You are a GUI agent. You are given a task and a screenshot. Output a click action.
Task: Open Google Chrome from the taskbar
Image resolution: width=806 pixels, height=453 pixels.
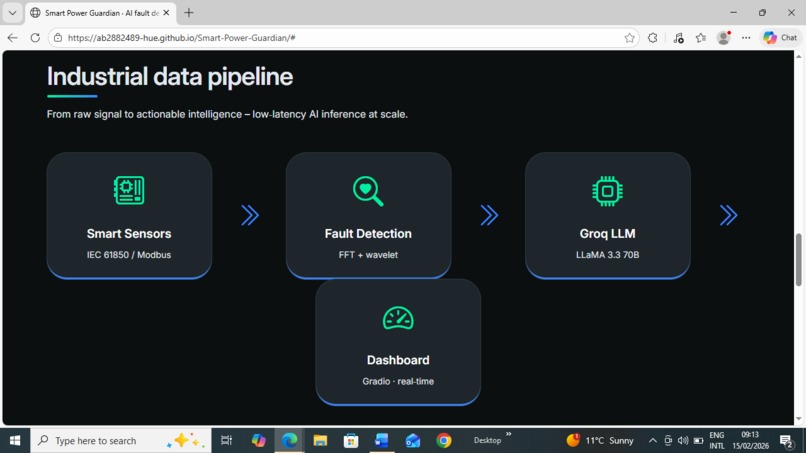tap(444, 441)
